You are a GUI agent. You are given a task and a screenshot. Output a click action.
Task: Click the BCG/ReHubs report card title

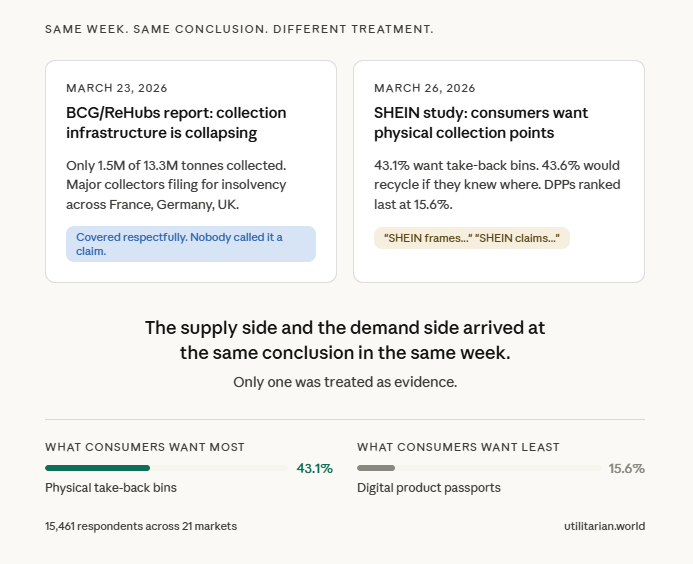click(176, 122)
